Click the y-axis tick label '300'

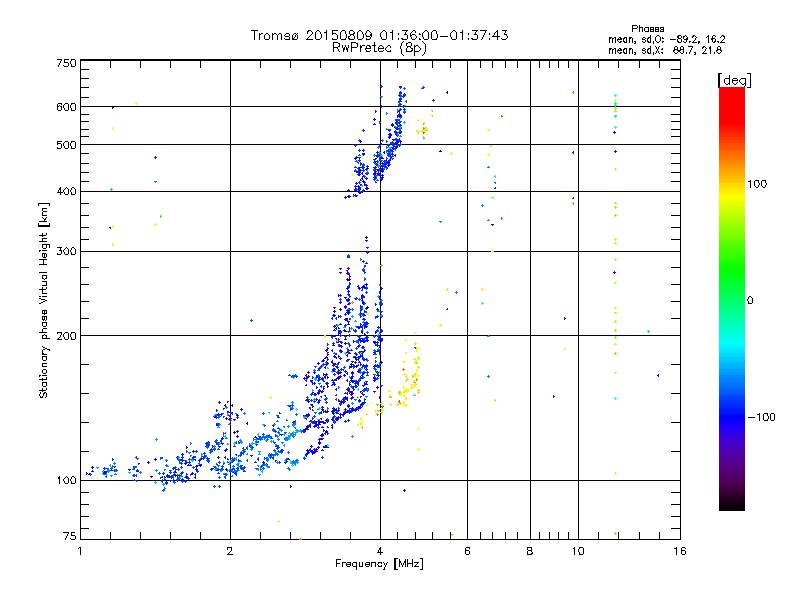tap(67, 251)
